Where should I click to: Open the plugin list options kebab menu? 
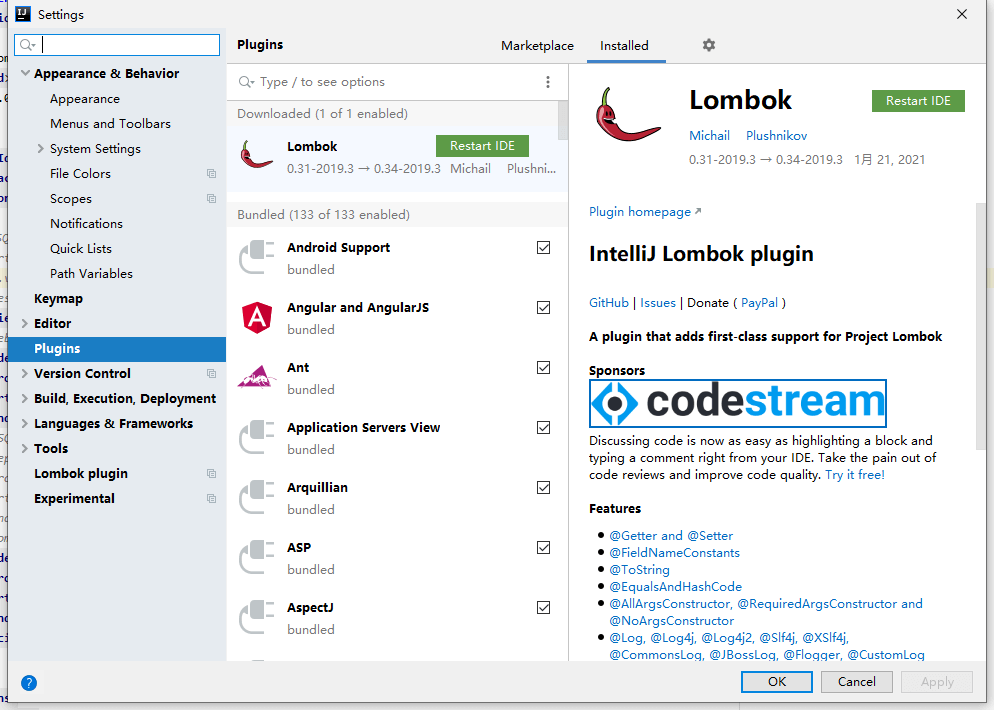[x=548, y=82]
